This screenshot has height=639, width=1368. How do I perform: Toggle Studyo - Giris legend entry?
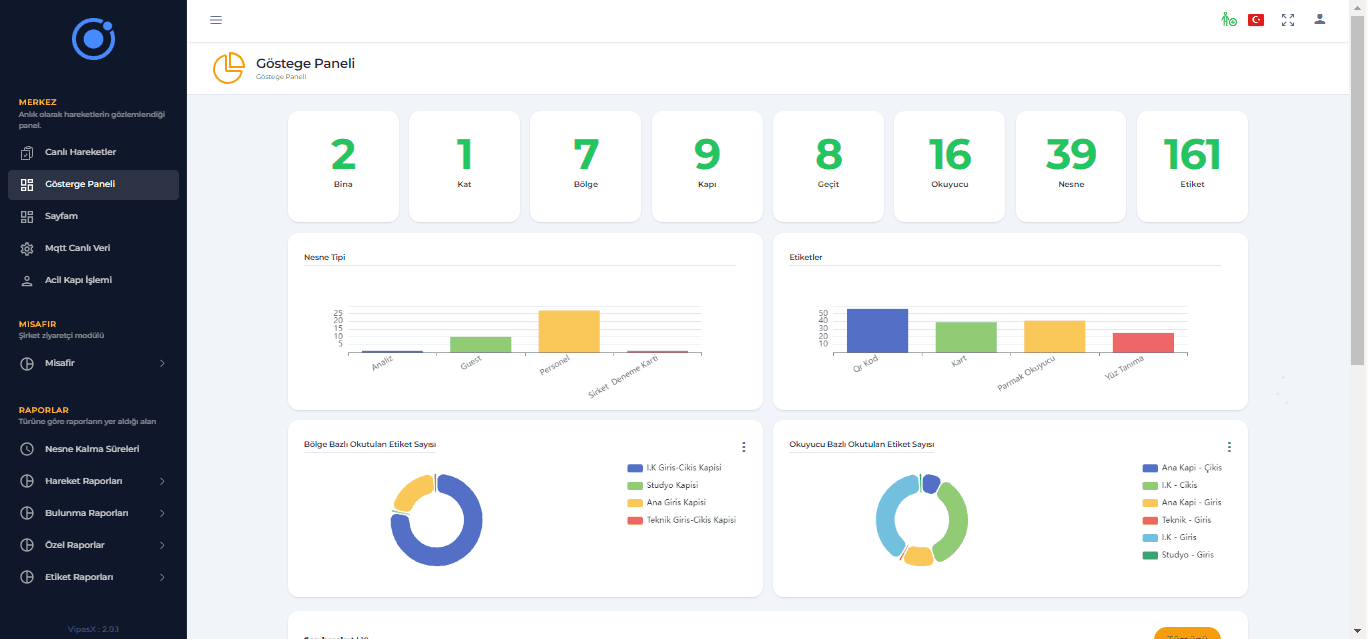click(1178, 555)
